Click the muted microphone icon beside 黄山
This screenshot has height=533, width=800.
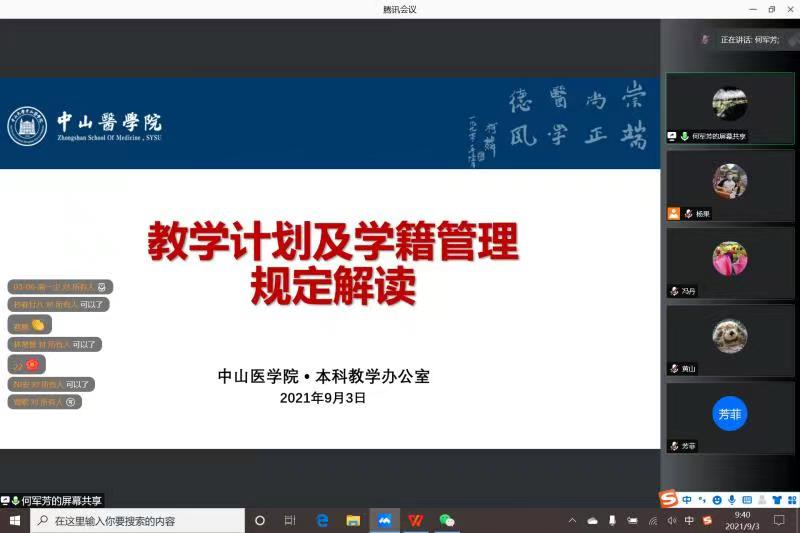[675, 369]
